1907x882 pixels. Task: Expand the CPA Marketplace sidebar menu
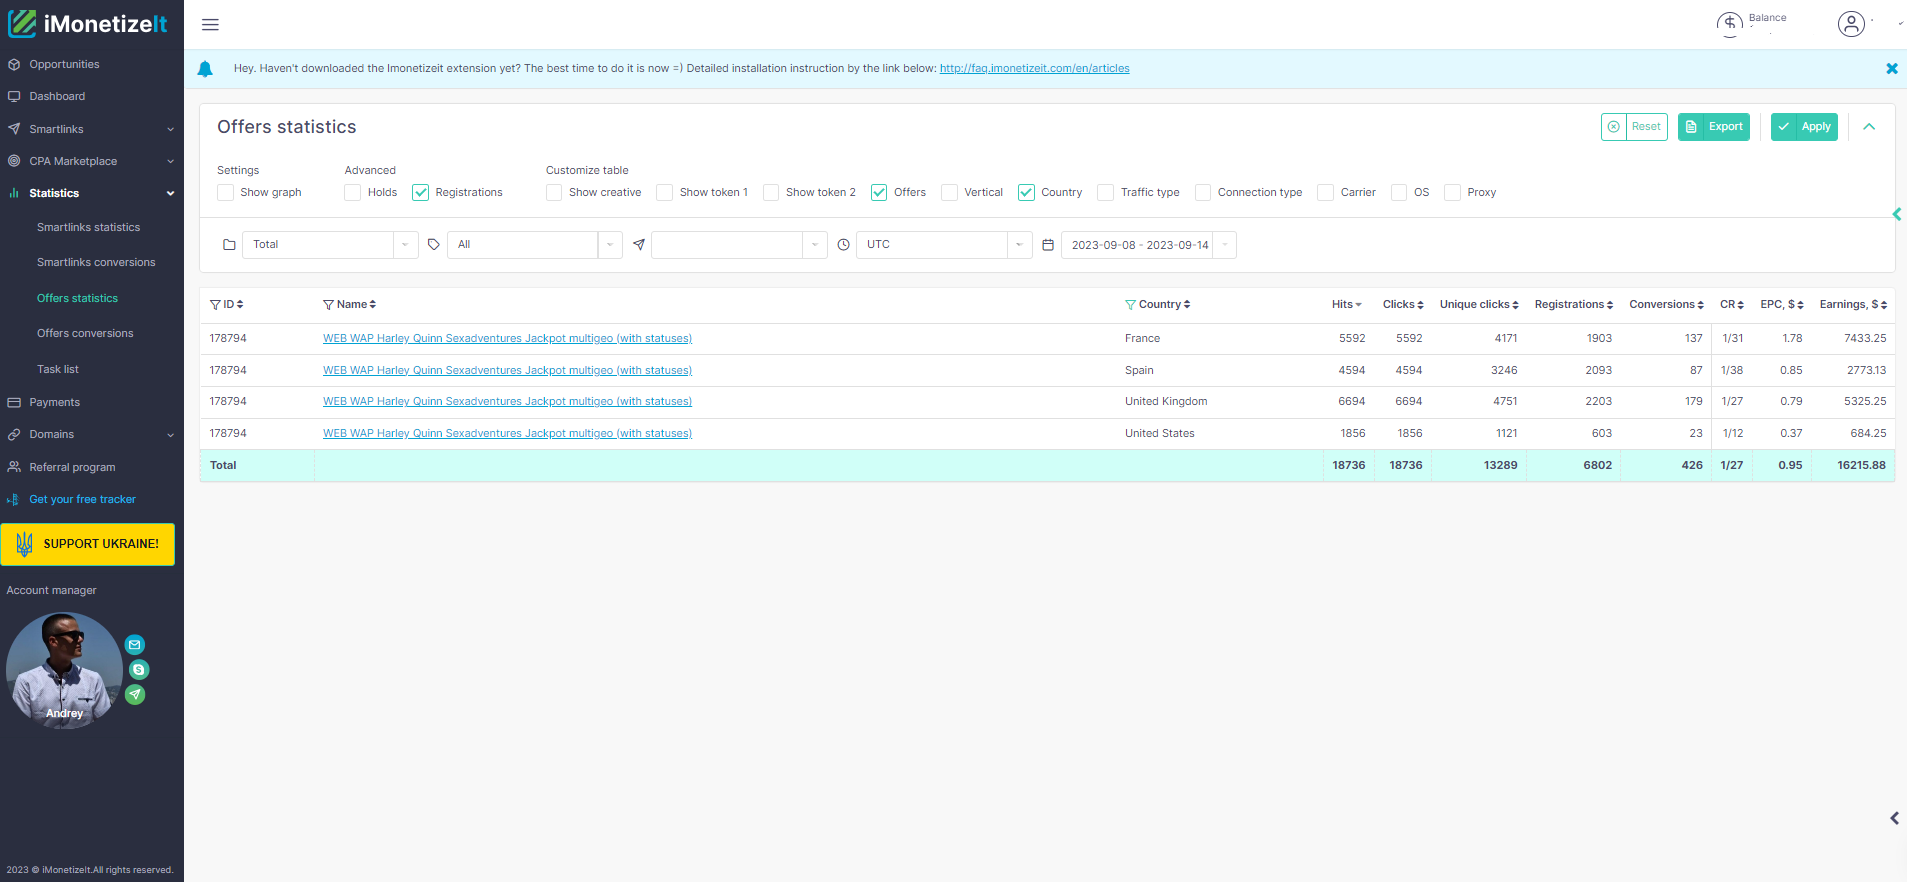point(92,161)
